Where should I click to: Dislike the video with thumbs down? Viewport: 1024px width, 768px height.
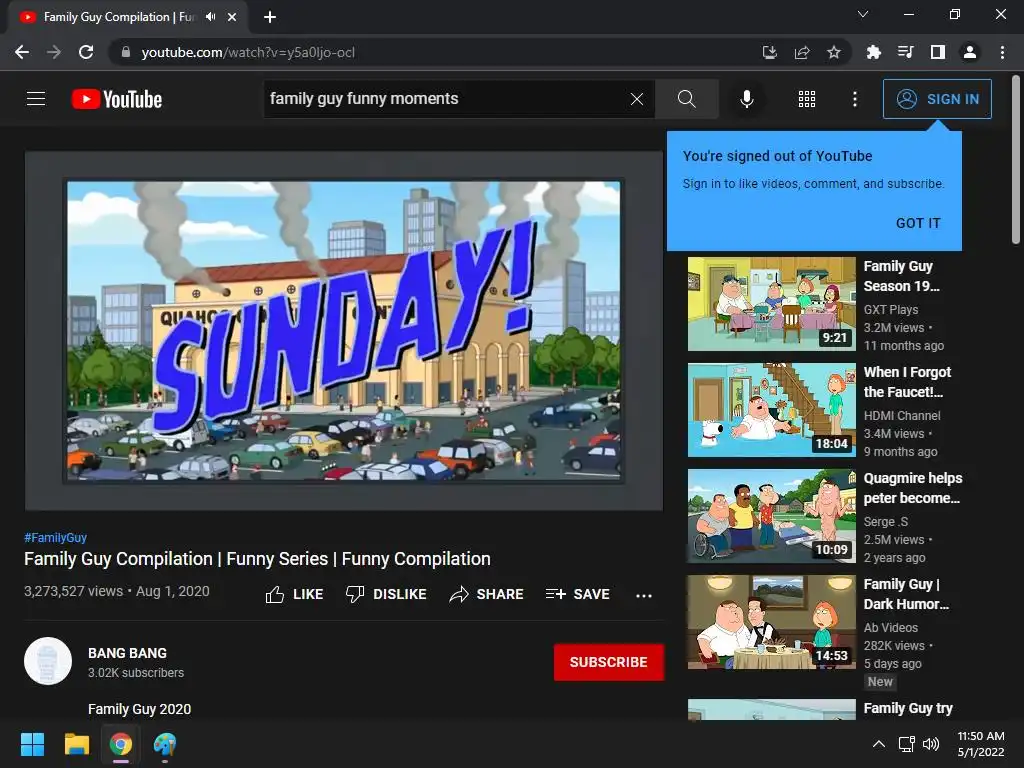click(x=386, y=594)
